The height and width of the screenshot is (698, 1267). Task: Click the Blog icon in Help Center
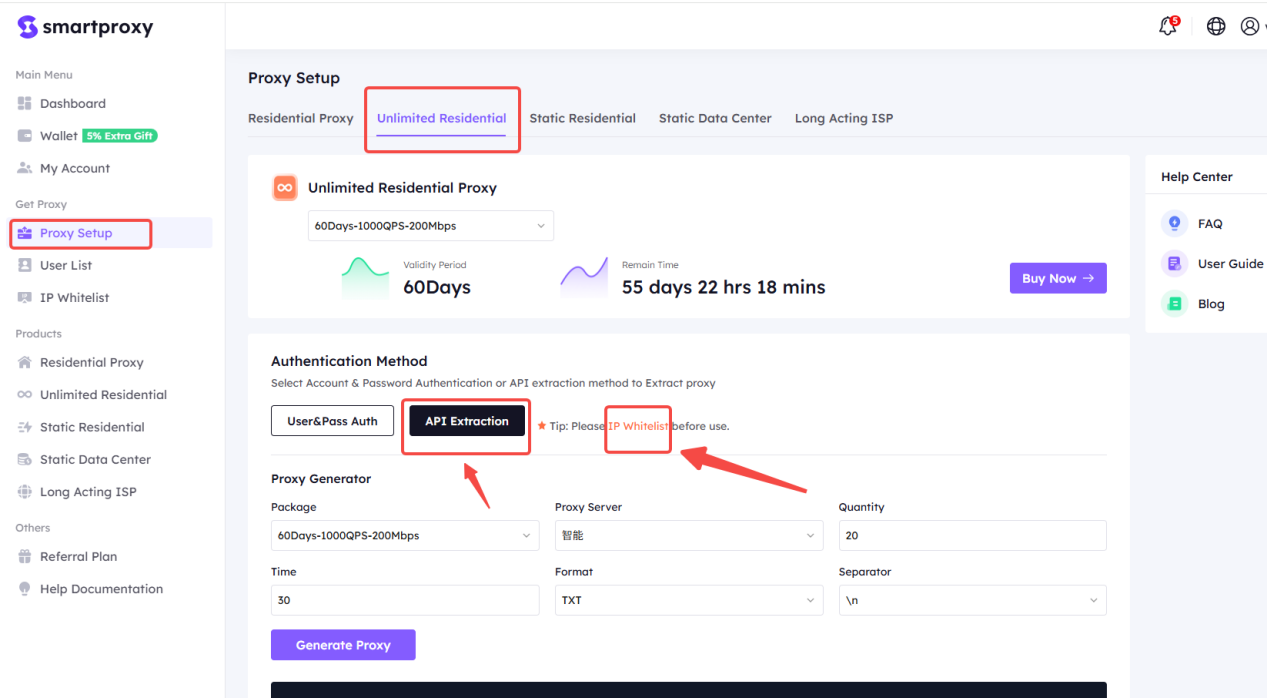(1175, 303)
